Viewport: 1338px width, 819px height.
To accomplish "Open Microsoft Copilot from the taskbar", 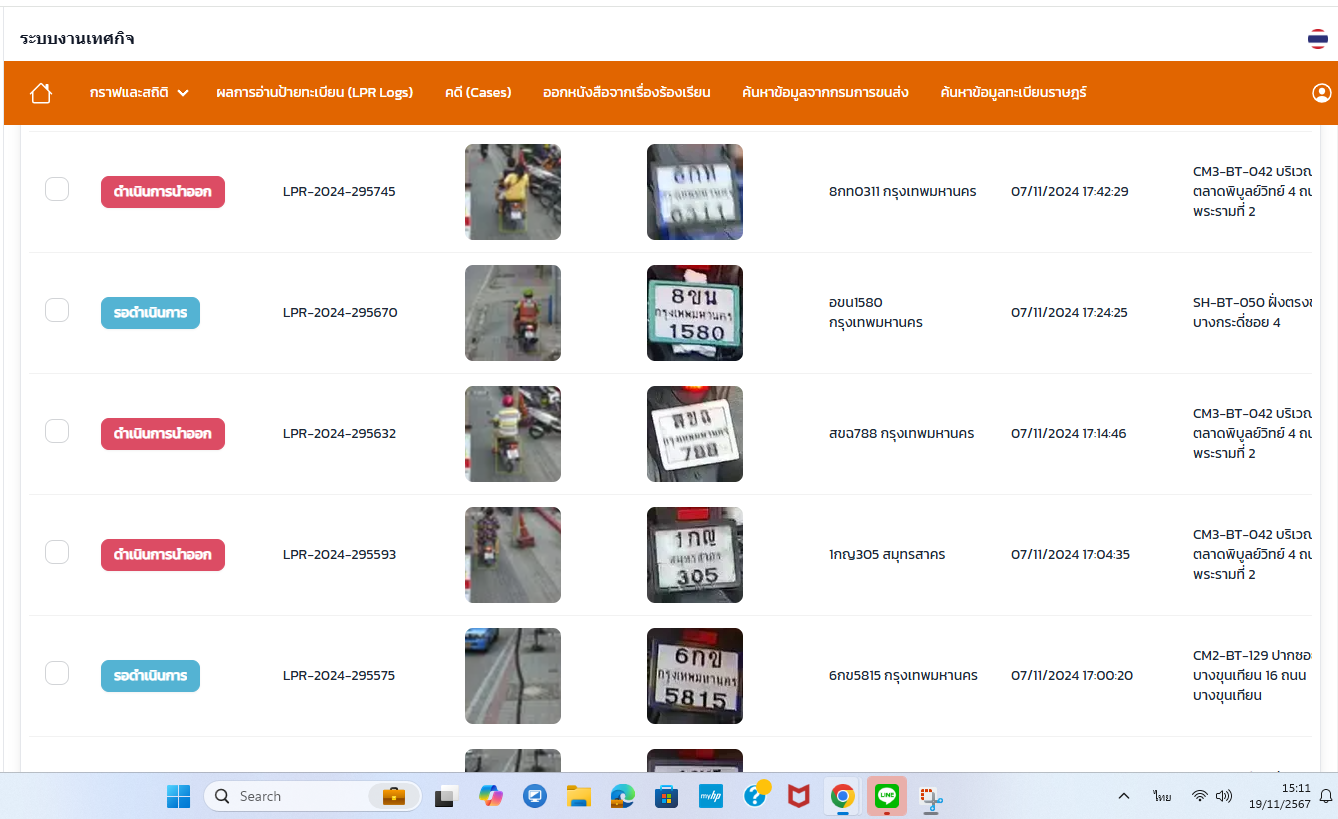I will tap(490, 796).
